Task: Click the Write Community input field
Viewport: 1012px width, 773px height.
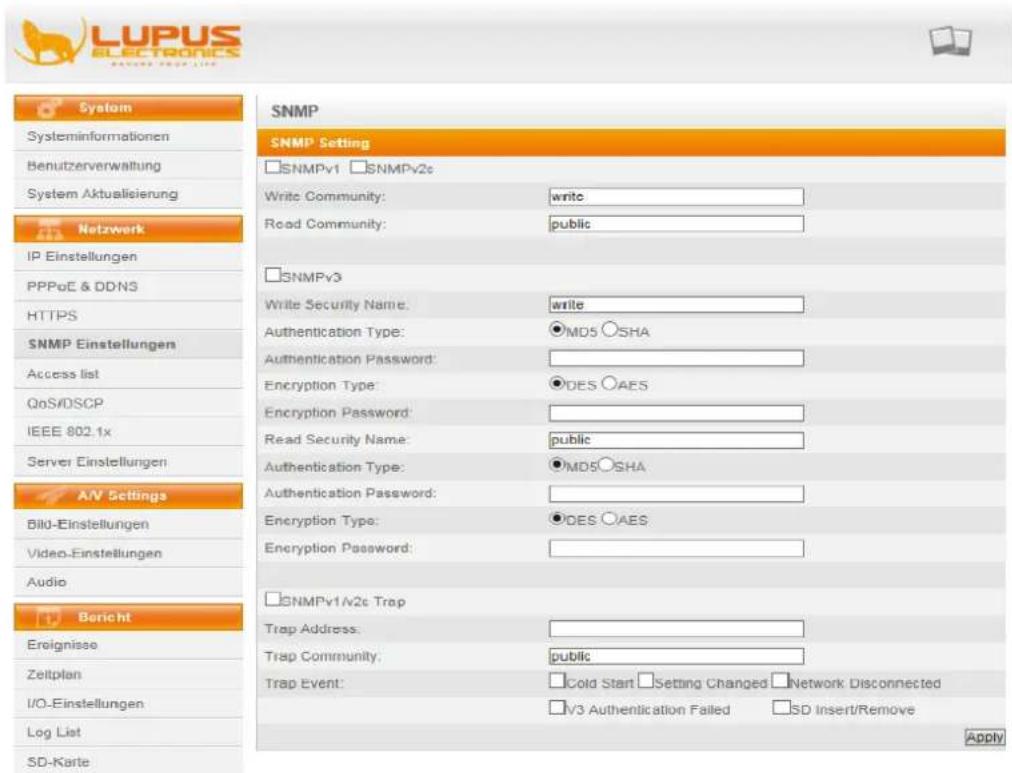Action: click(x=676, y=197)
